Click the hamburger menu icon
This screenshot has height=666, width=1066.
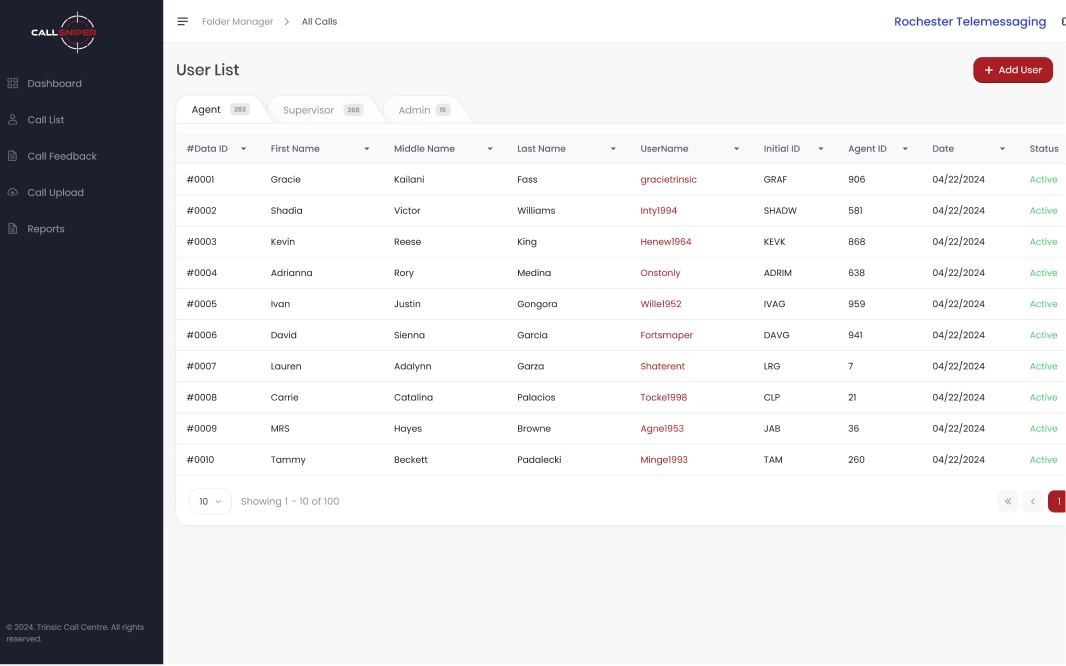point(182,21)
